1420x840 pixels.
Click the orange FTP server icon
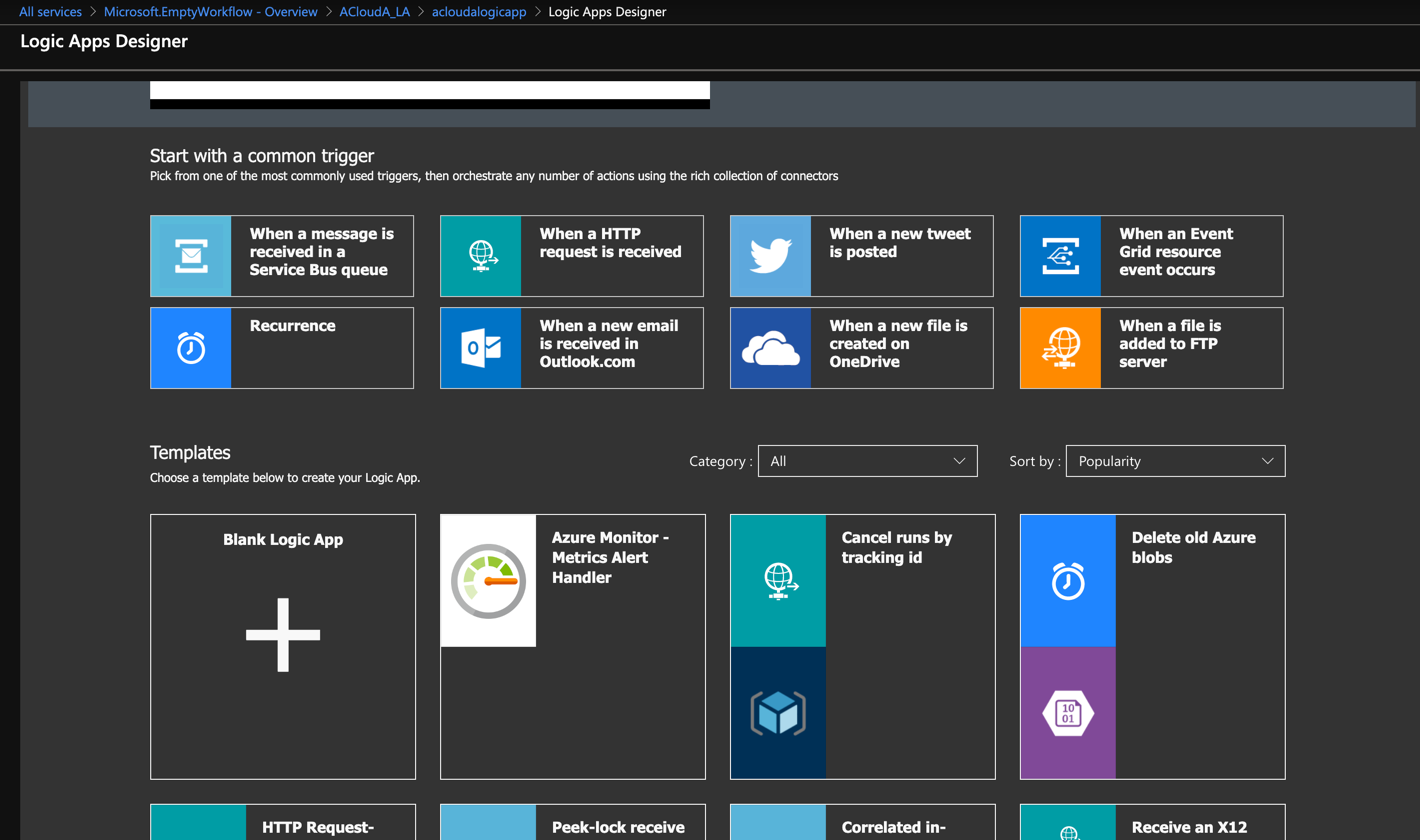click(x=1061, y=348)
